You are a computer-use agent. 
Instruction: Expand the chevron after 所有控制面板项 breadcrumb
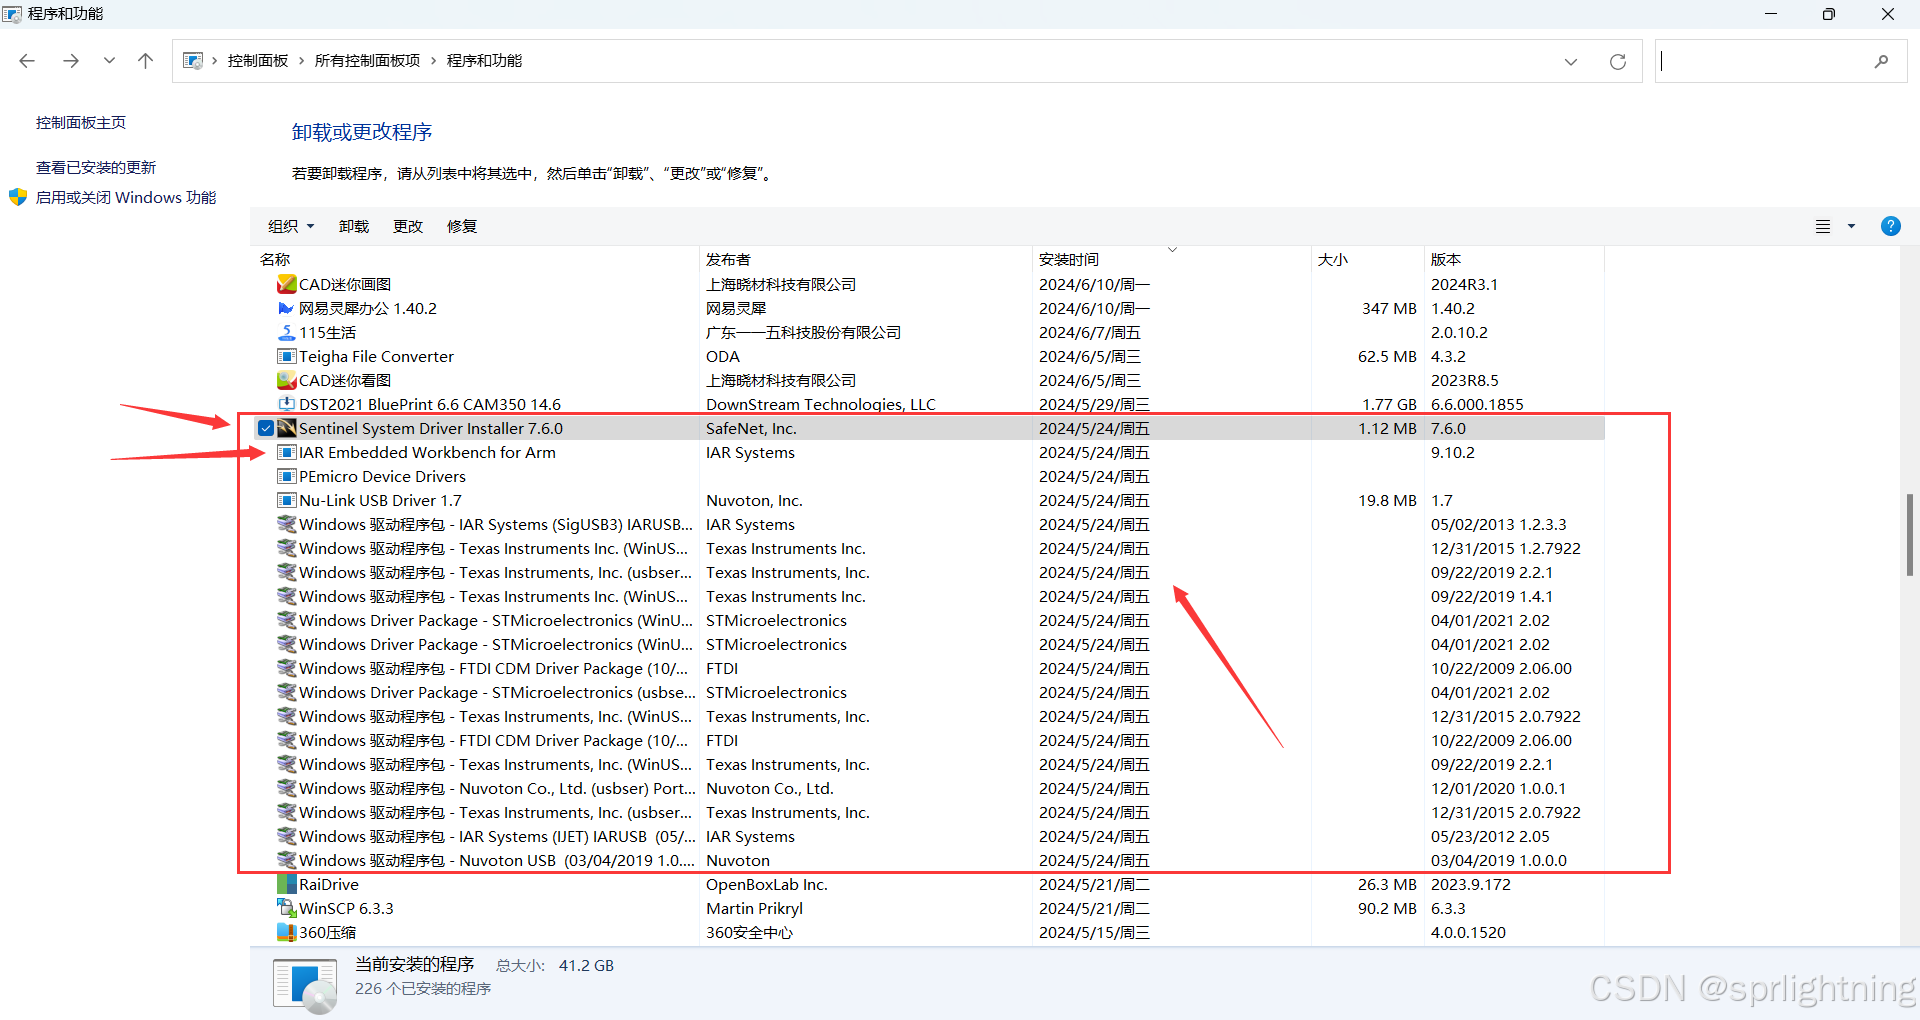click(x=433, y=61)
